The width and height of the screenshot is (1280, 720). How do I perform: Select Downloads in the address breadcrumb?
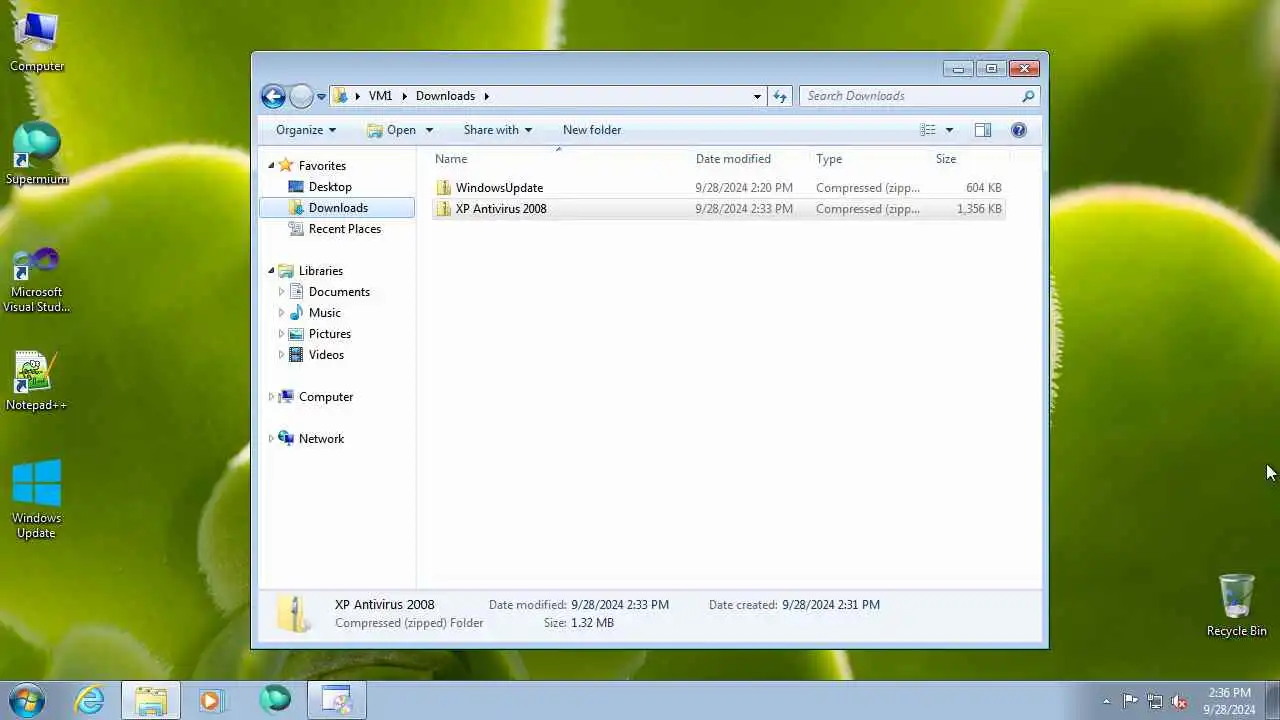coord(445,96)
